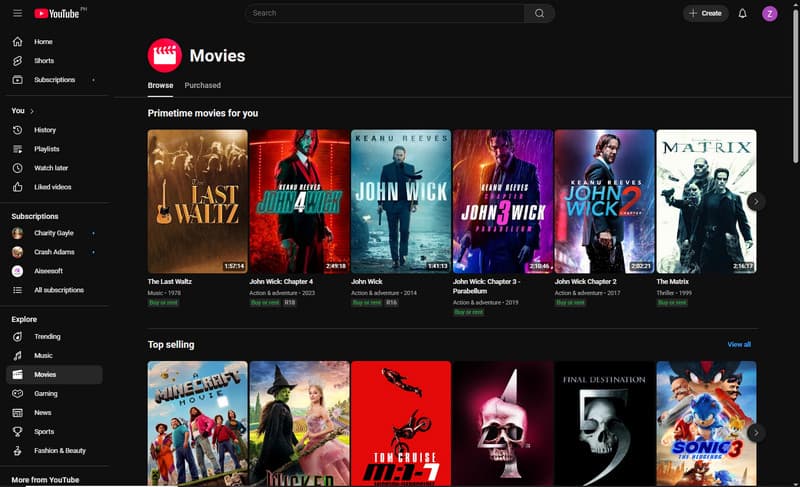800x487 pixels.
Task: Click the YouTube logo
Action: coord(57,13)
